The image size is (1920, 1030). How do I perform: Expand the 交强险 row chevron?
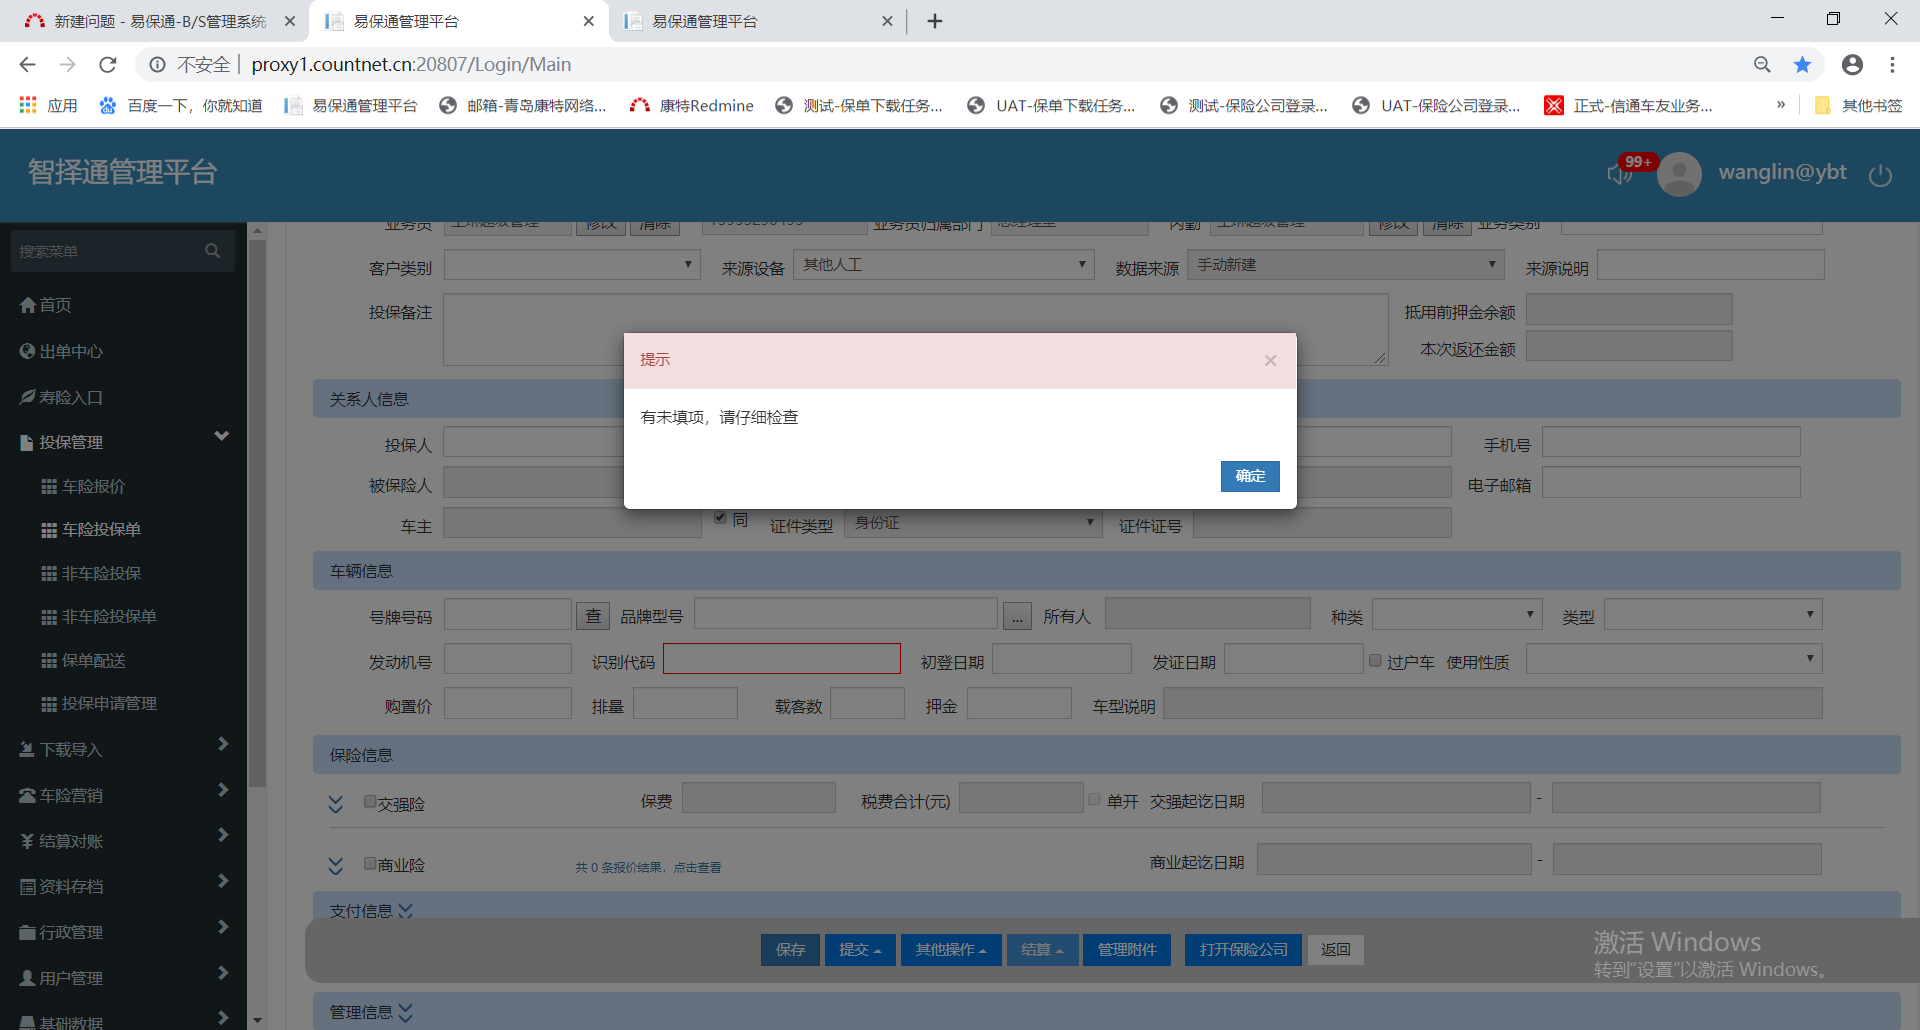(x=336, y=804)
